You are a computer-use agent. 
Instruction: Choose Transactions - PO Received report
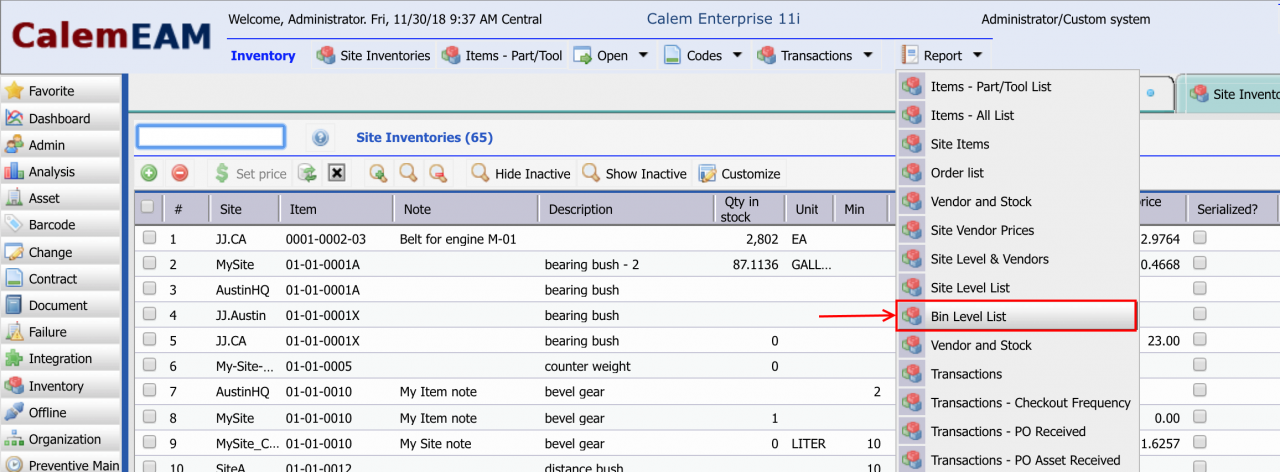tap(1017, 431)
